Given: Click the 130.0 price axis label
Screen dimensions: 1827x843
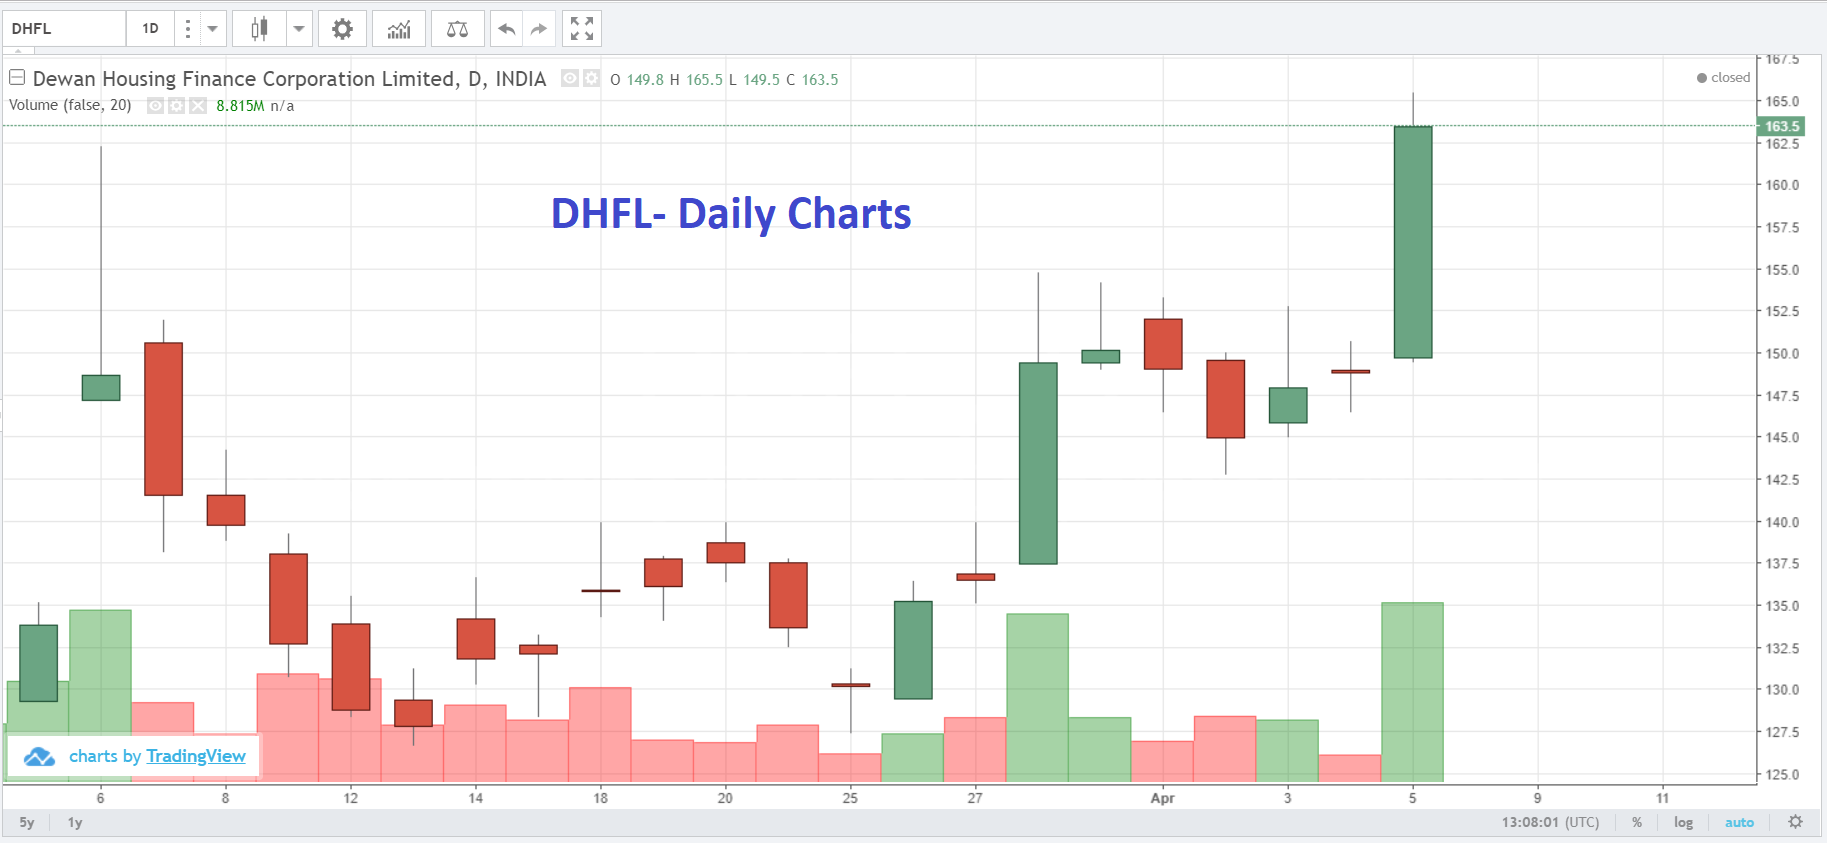Looking at the screenshot, I should click(1782, 690).
